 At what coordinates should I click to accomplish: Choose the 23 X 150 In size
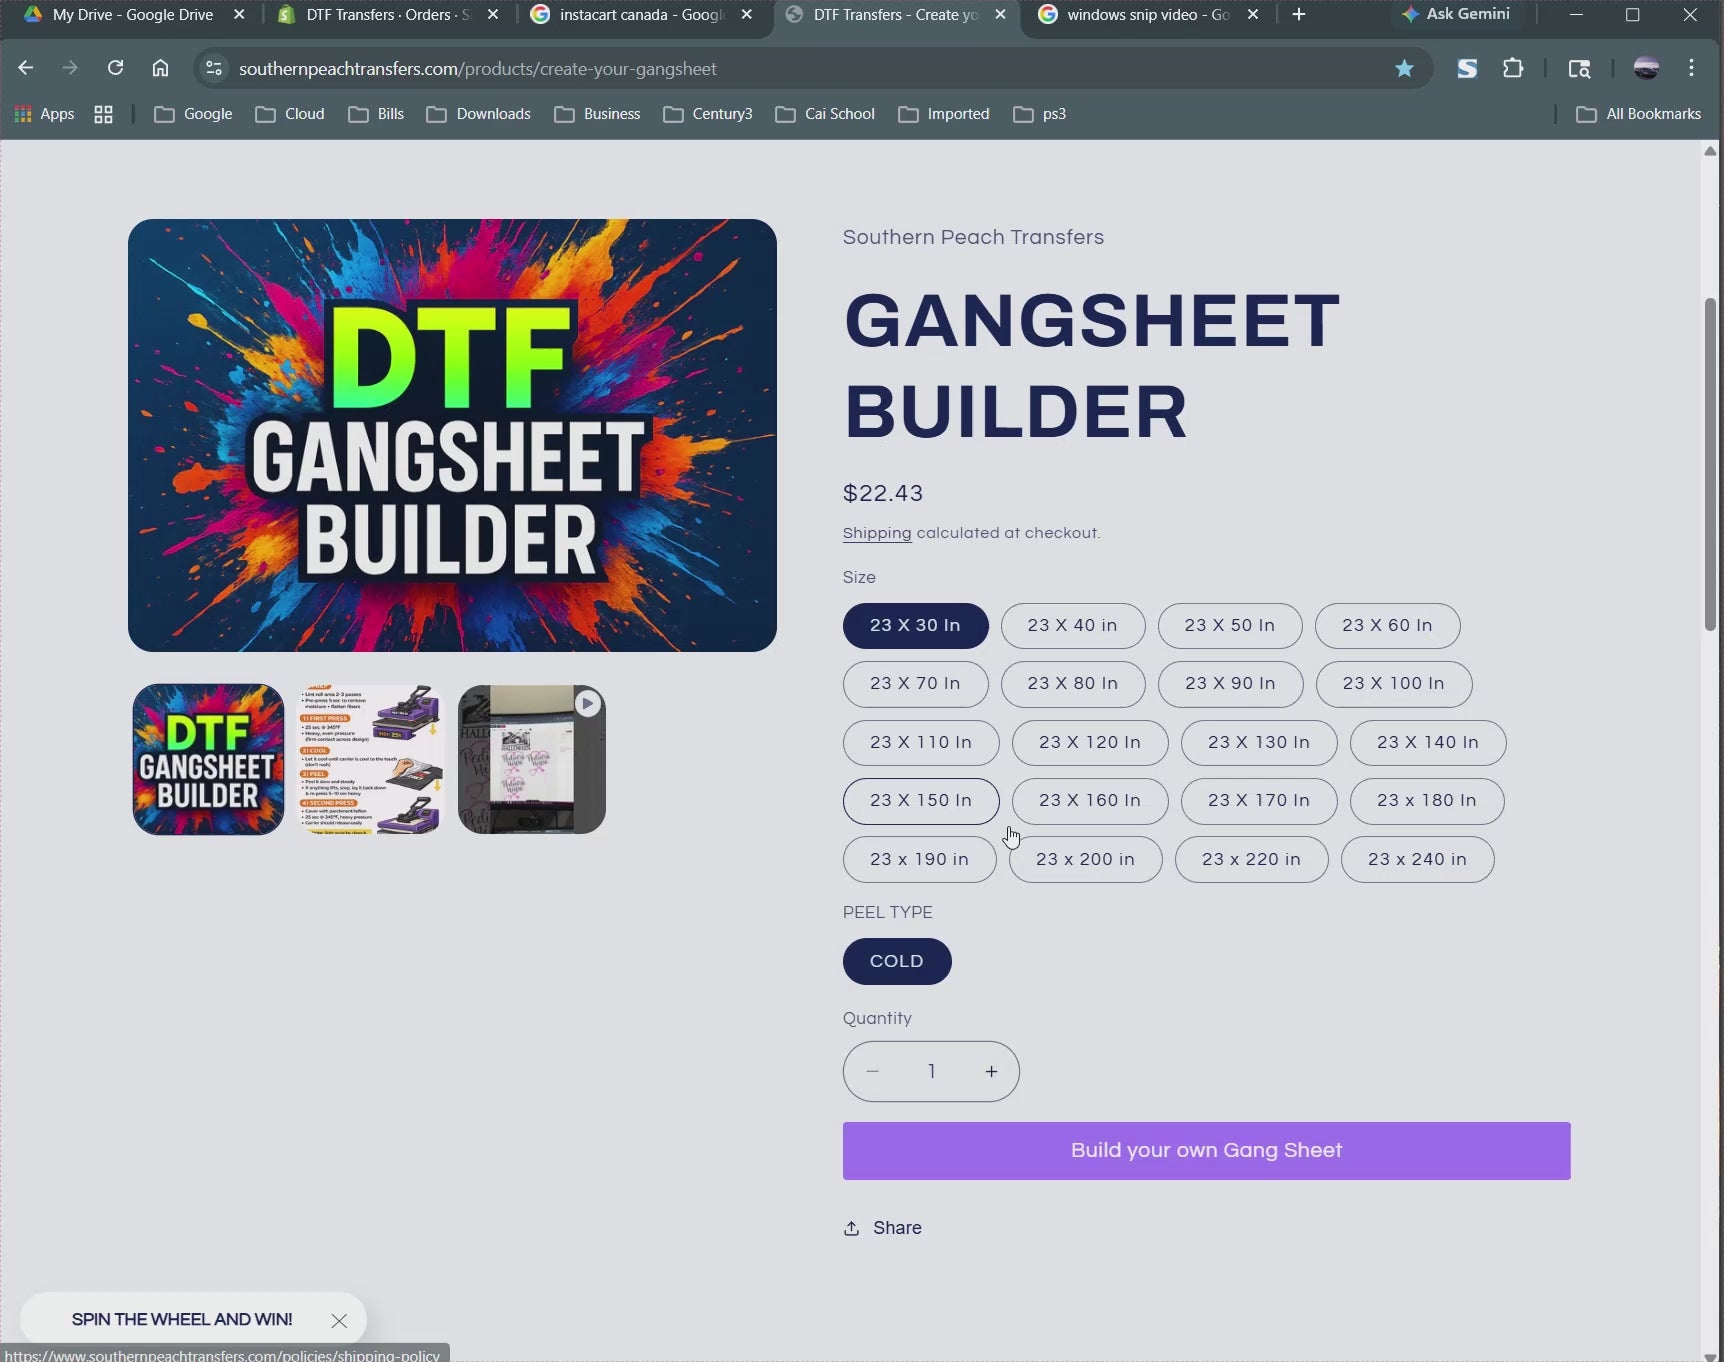click(x=920, y=801)
